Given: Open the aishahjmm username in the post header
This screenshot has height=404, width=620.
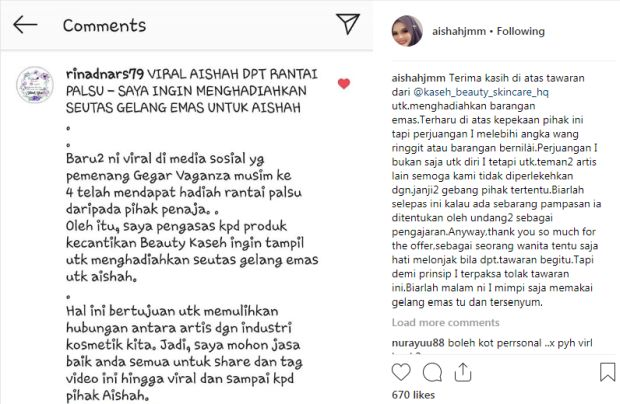Looking at the screenshot, I should 459,31.
